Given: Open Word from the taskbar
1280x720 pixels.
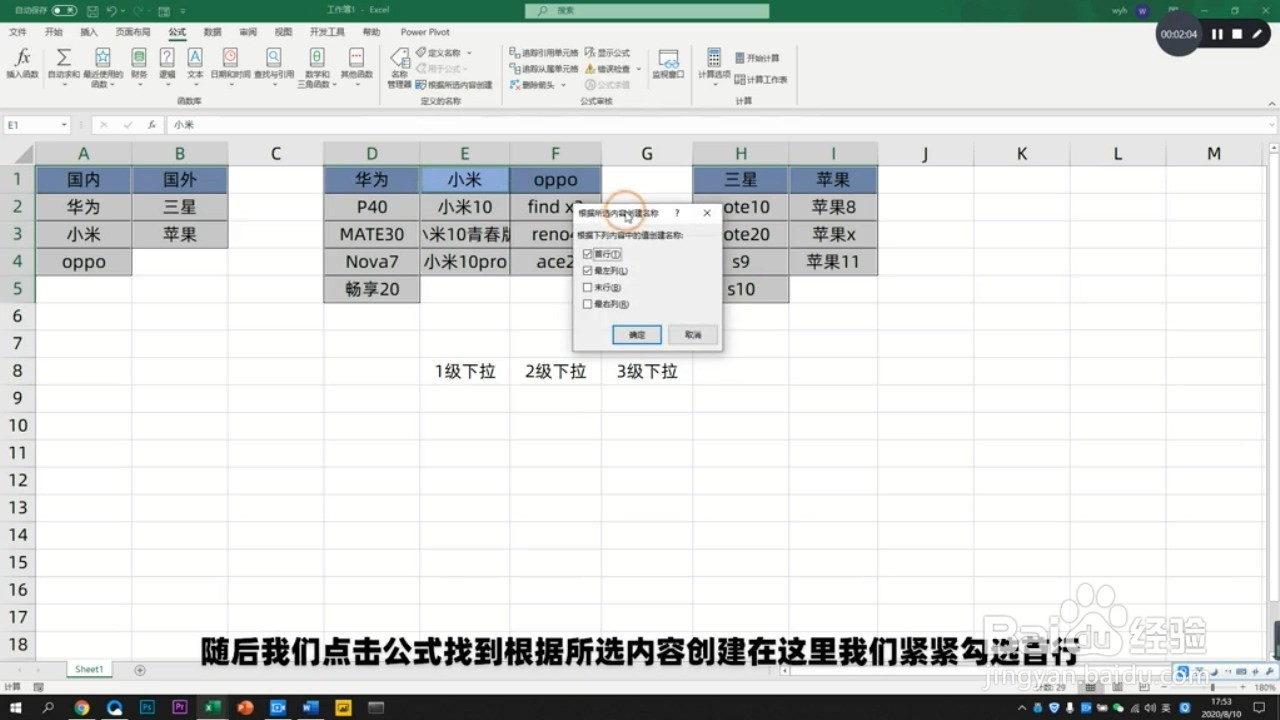Looking at the screenshot, I should (310, 707).
